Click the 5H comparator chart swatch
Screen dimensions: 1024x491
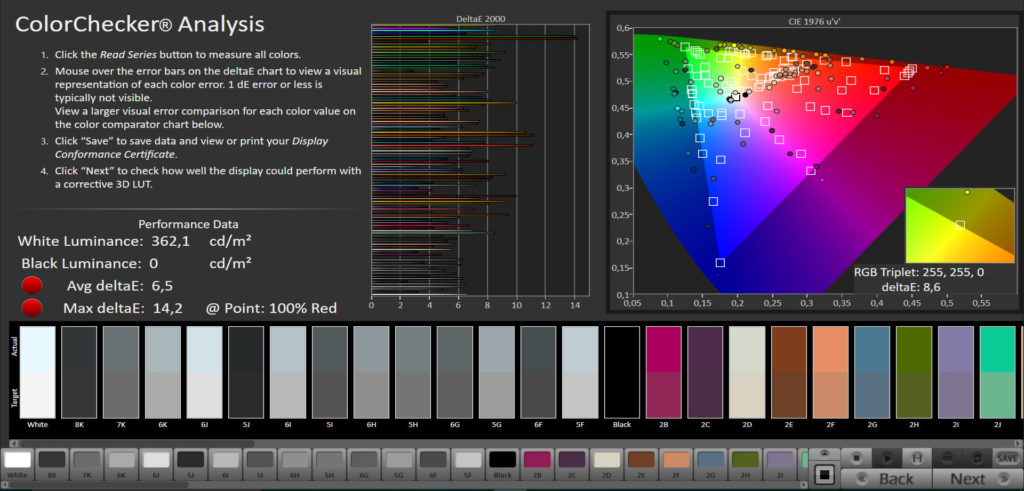click(413, 372)
